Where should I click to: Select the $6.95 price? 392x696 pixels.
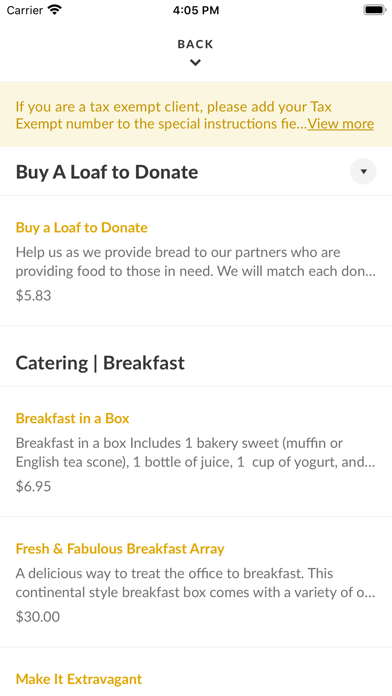pos(33,486)
